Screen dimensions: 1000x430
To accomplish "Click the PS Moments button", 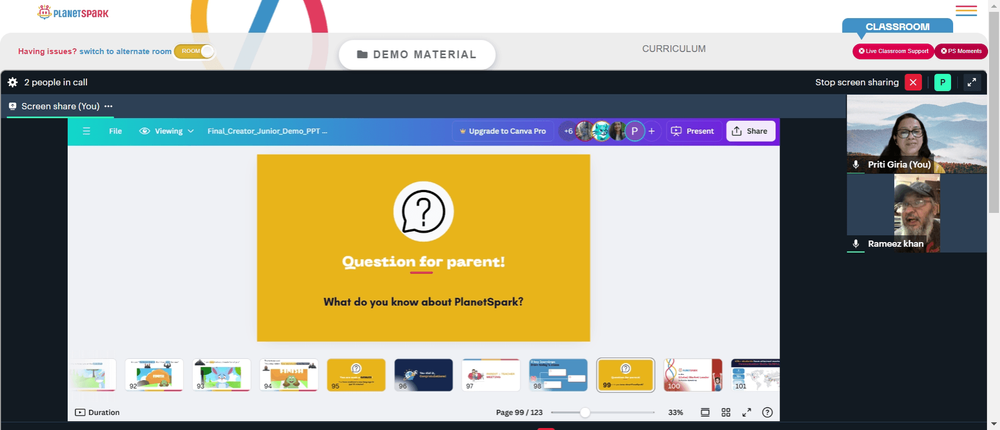I will [x=961, y=51].
